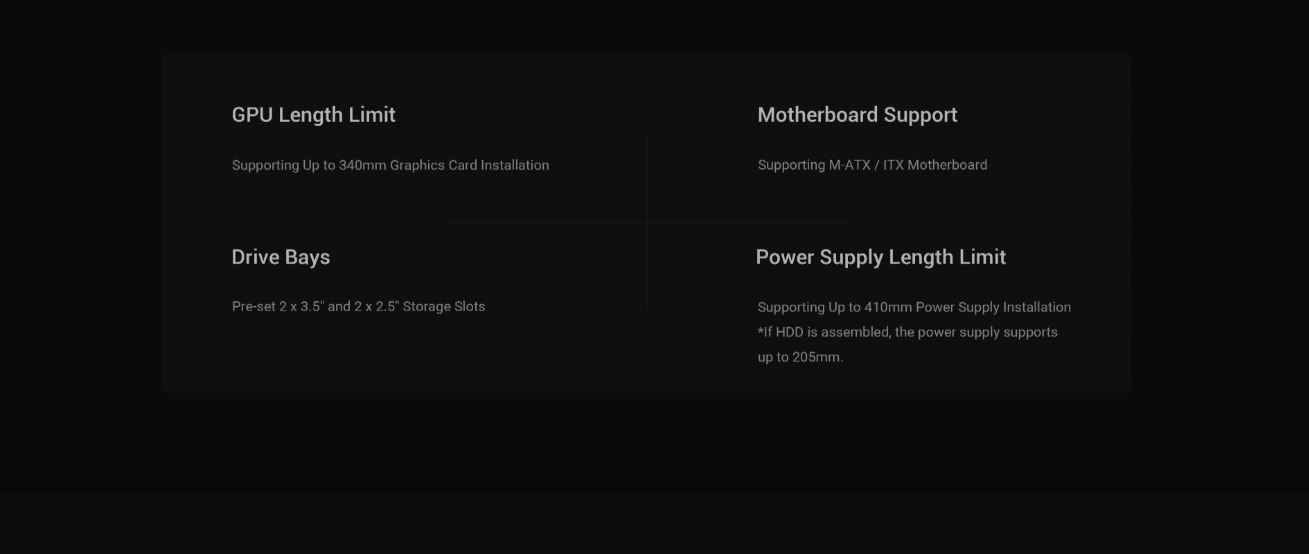Click the horizontal divider between spec rows
Viewport: 1309px width, 554px height.
point(647,222)
